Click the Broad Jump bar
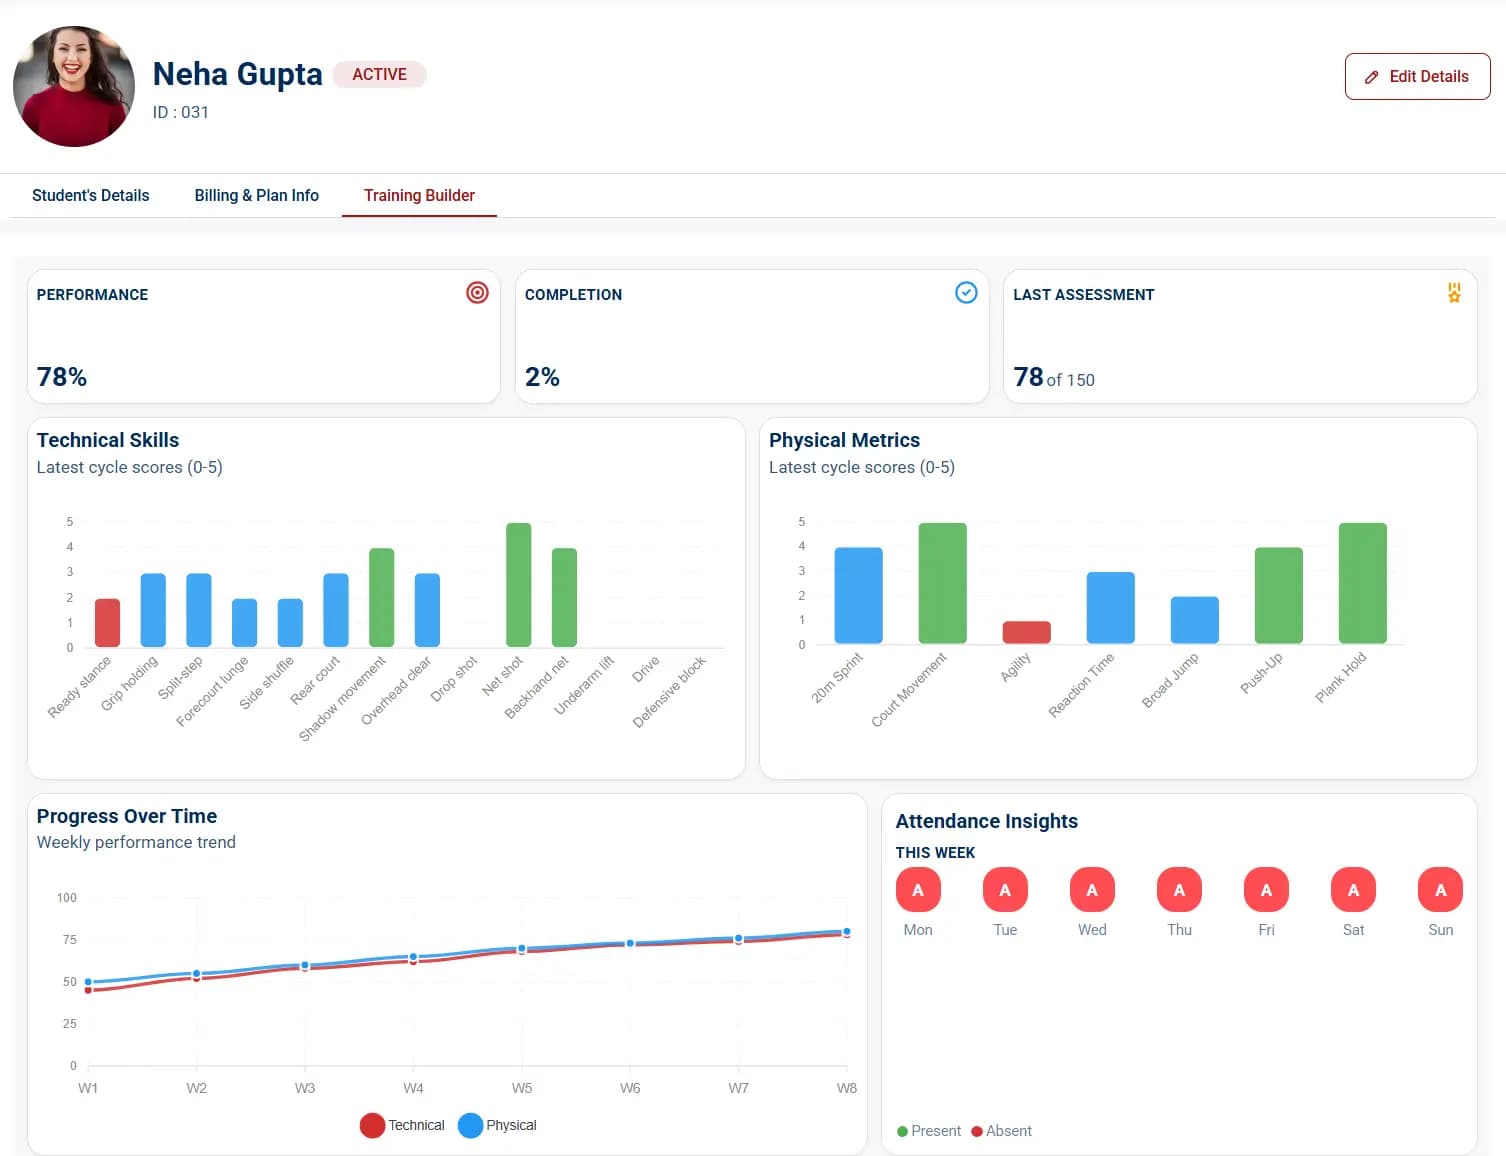Image resolution: width=1506 pixels, height=1156 pixels. [1195, 620]
